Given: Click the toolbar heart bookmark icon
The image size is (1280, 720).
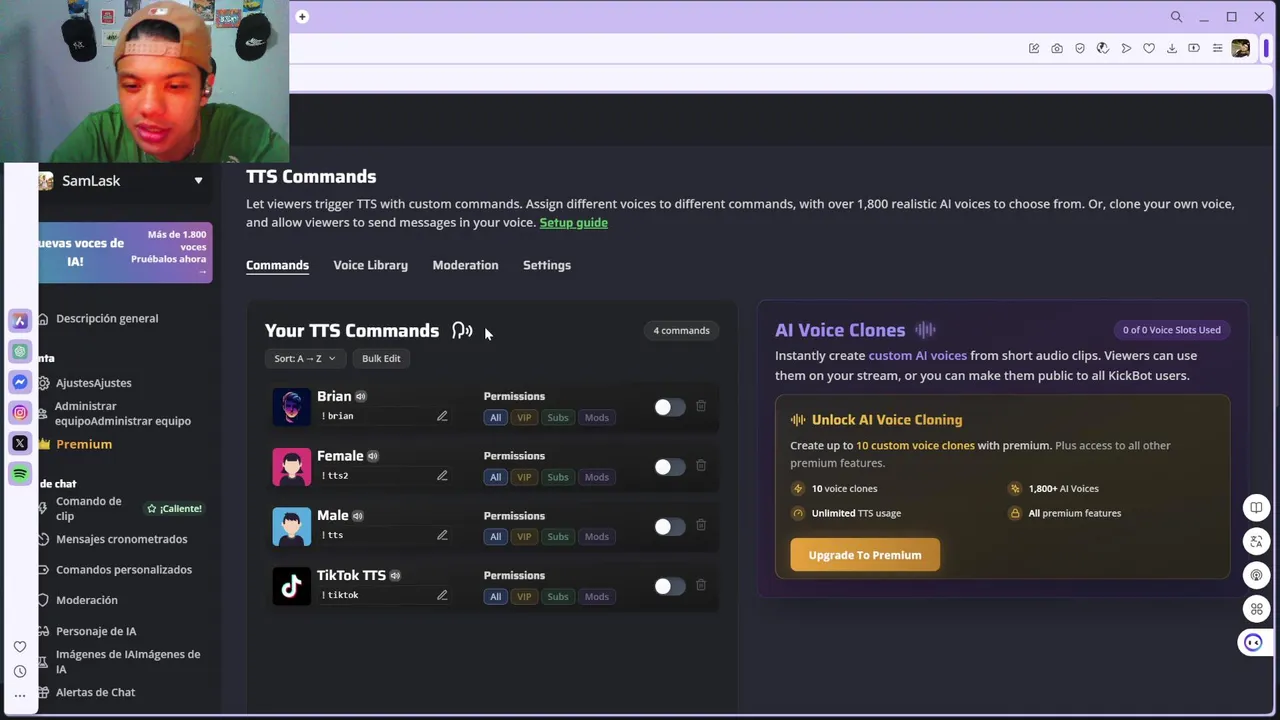Looking at the screenshot, I should [1149, 48].
